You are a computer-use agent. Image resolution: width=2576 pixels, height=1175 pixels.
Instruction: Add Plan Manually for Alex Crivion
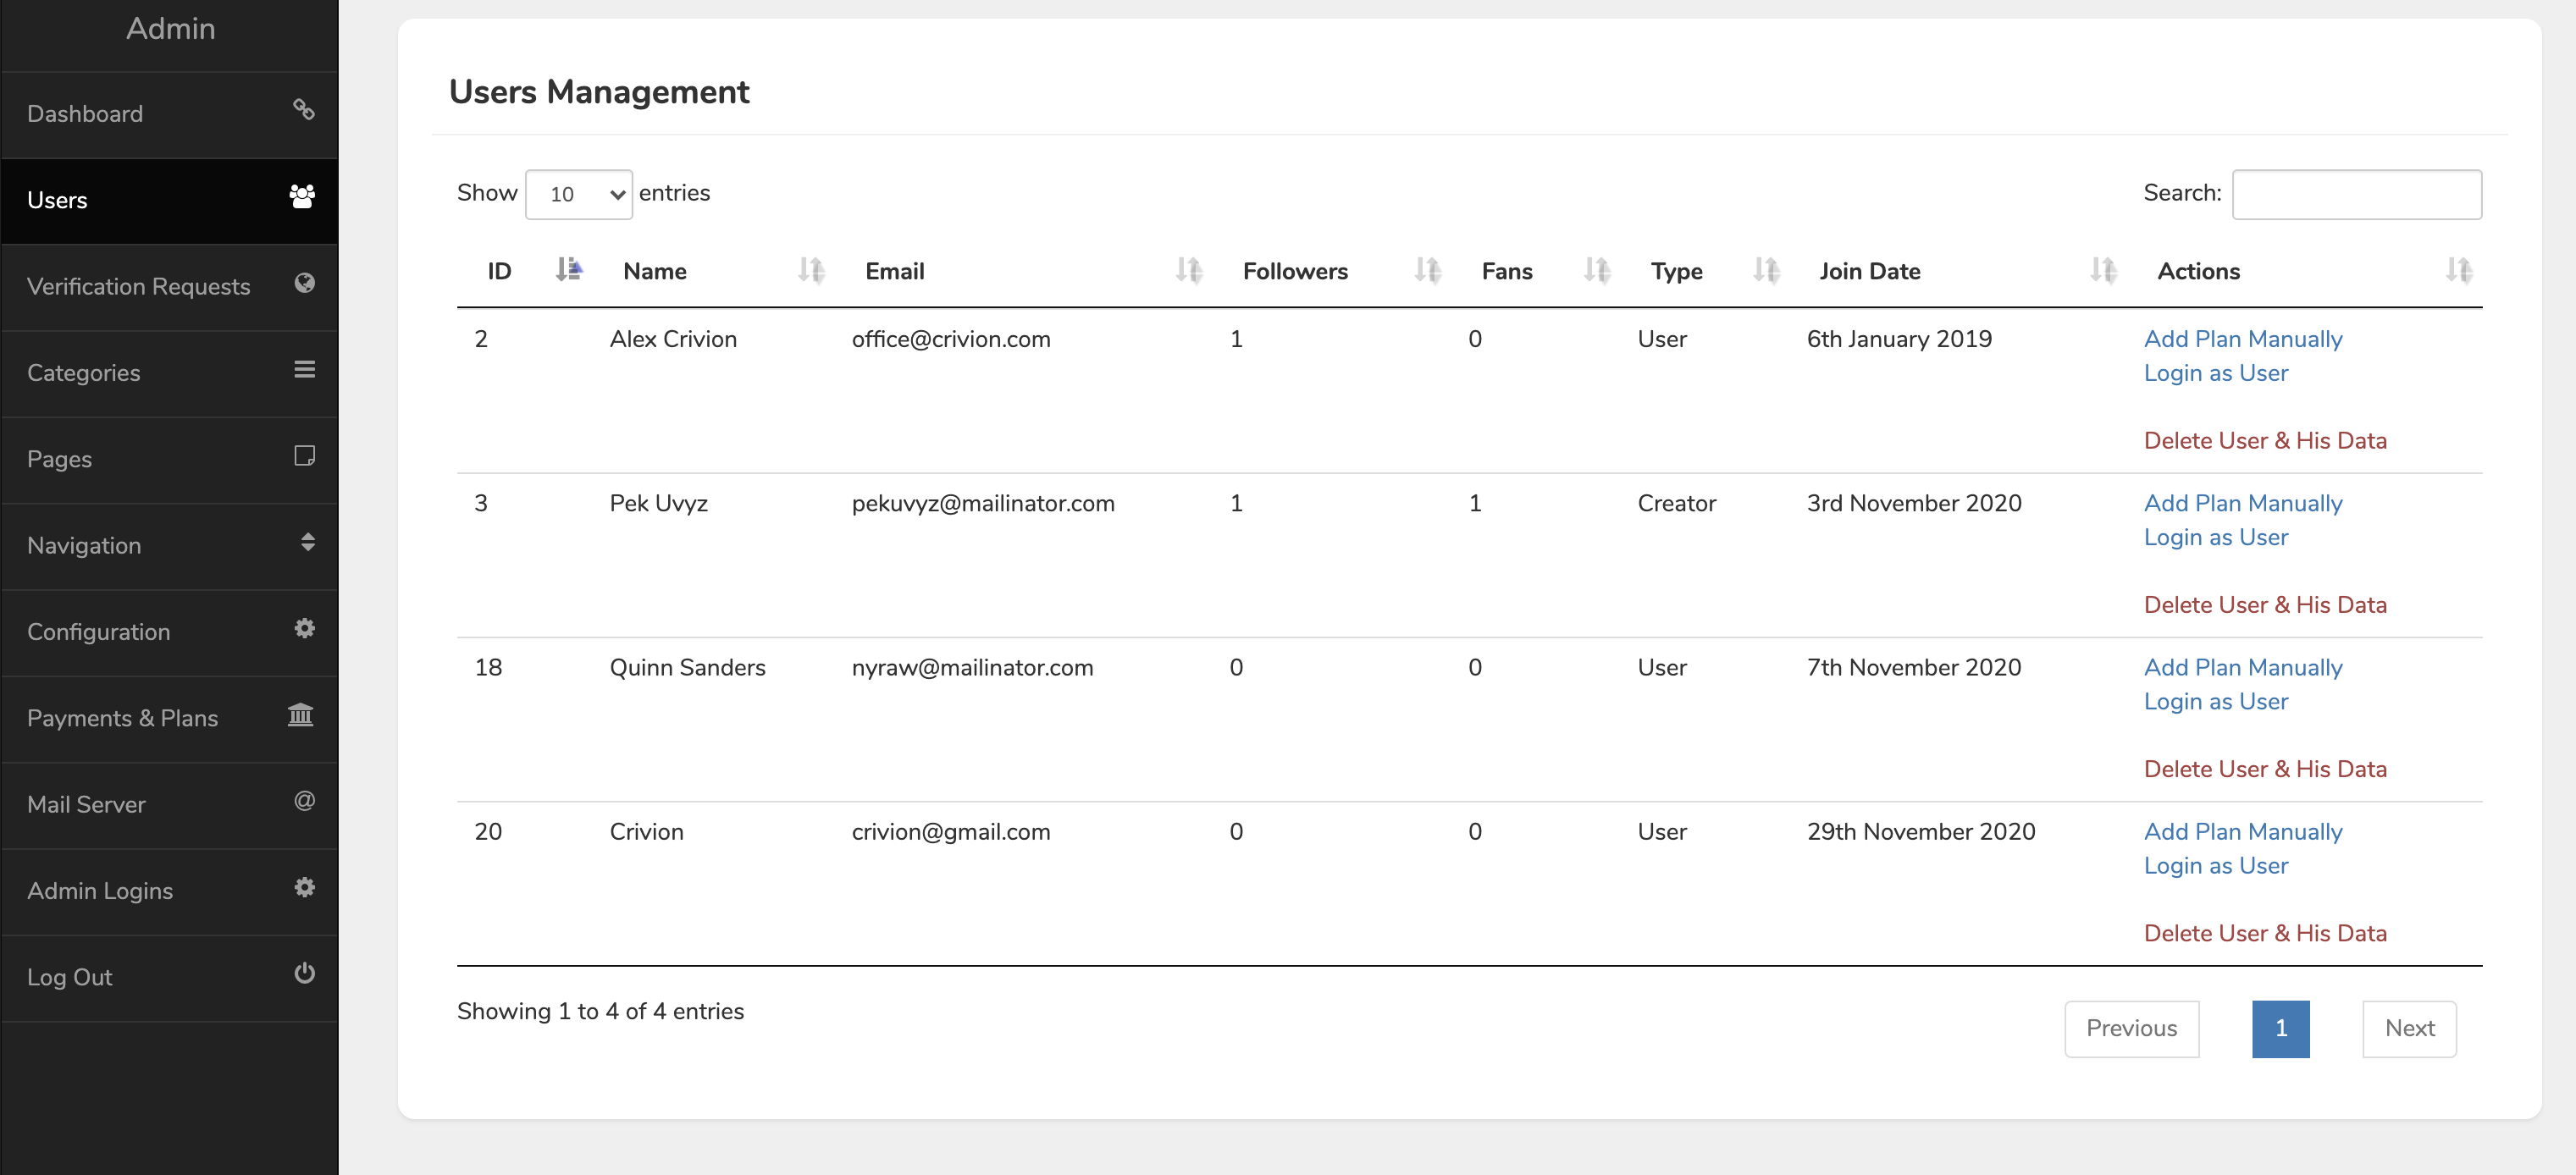click(x=2243, y=339)
